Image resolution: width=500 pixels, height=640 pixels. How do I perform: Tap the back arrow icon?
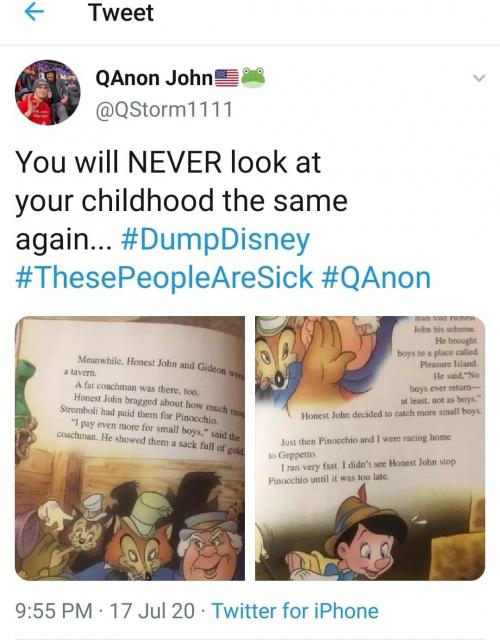34,12
